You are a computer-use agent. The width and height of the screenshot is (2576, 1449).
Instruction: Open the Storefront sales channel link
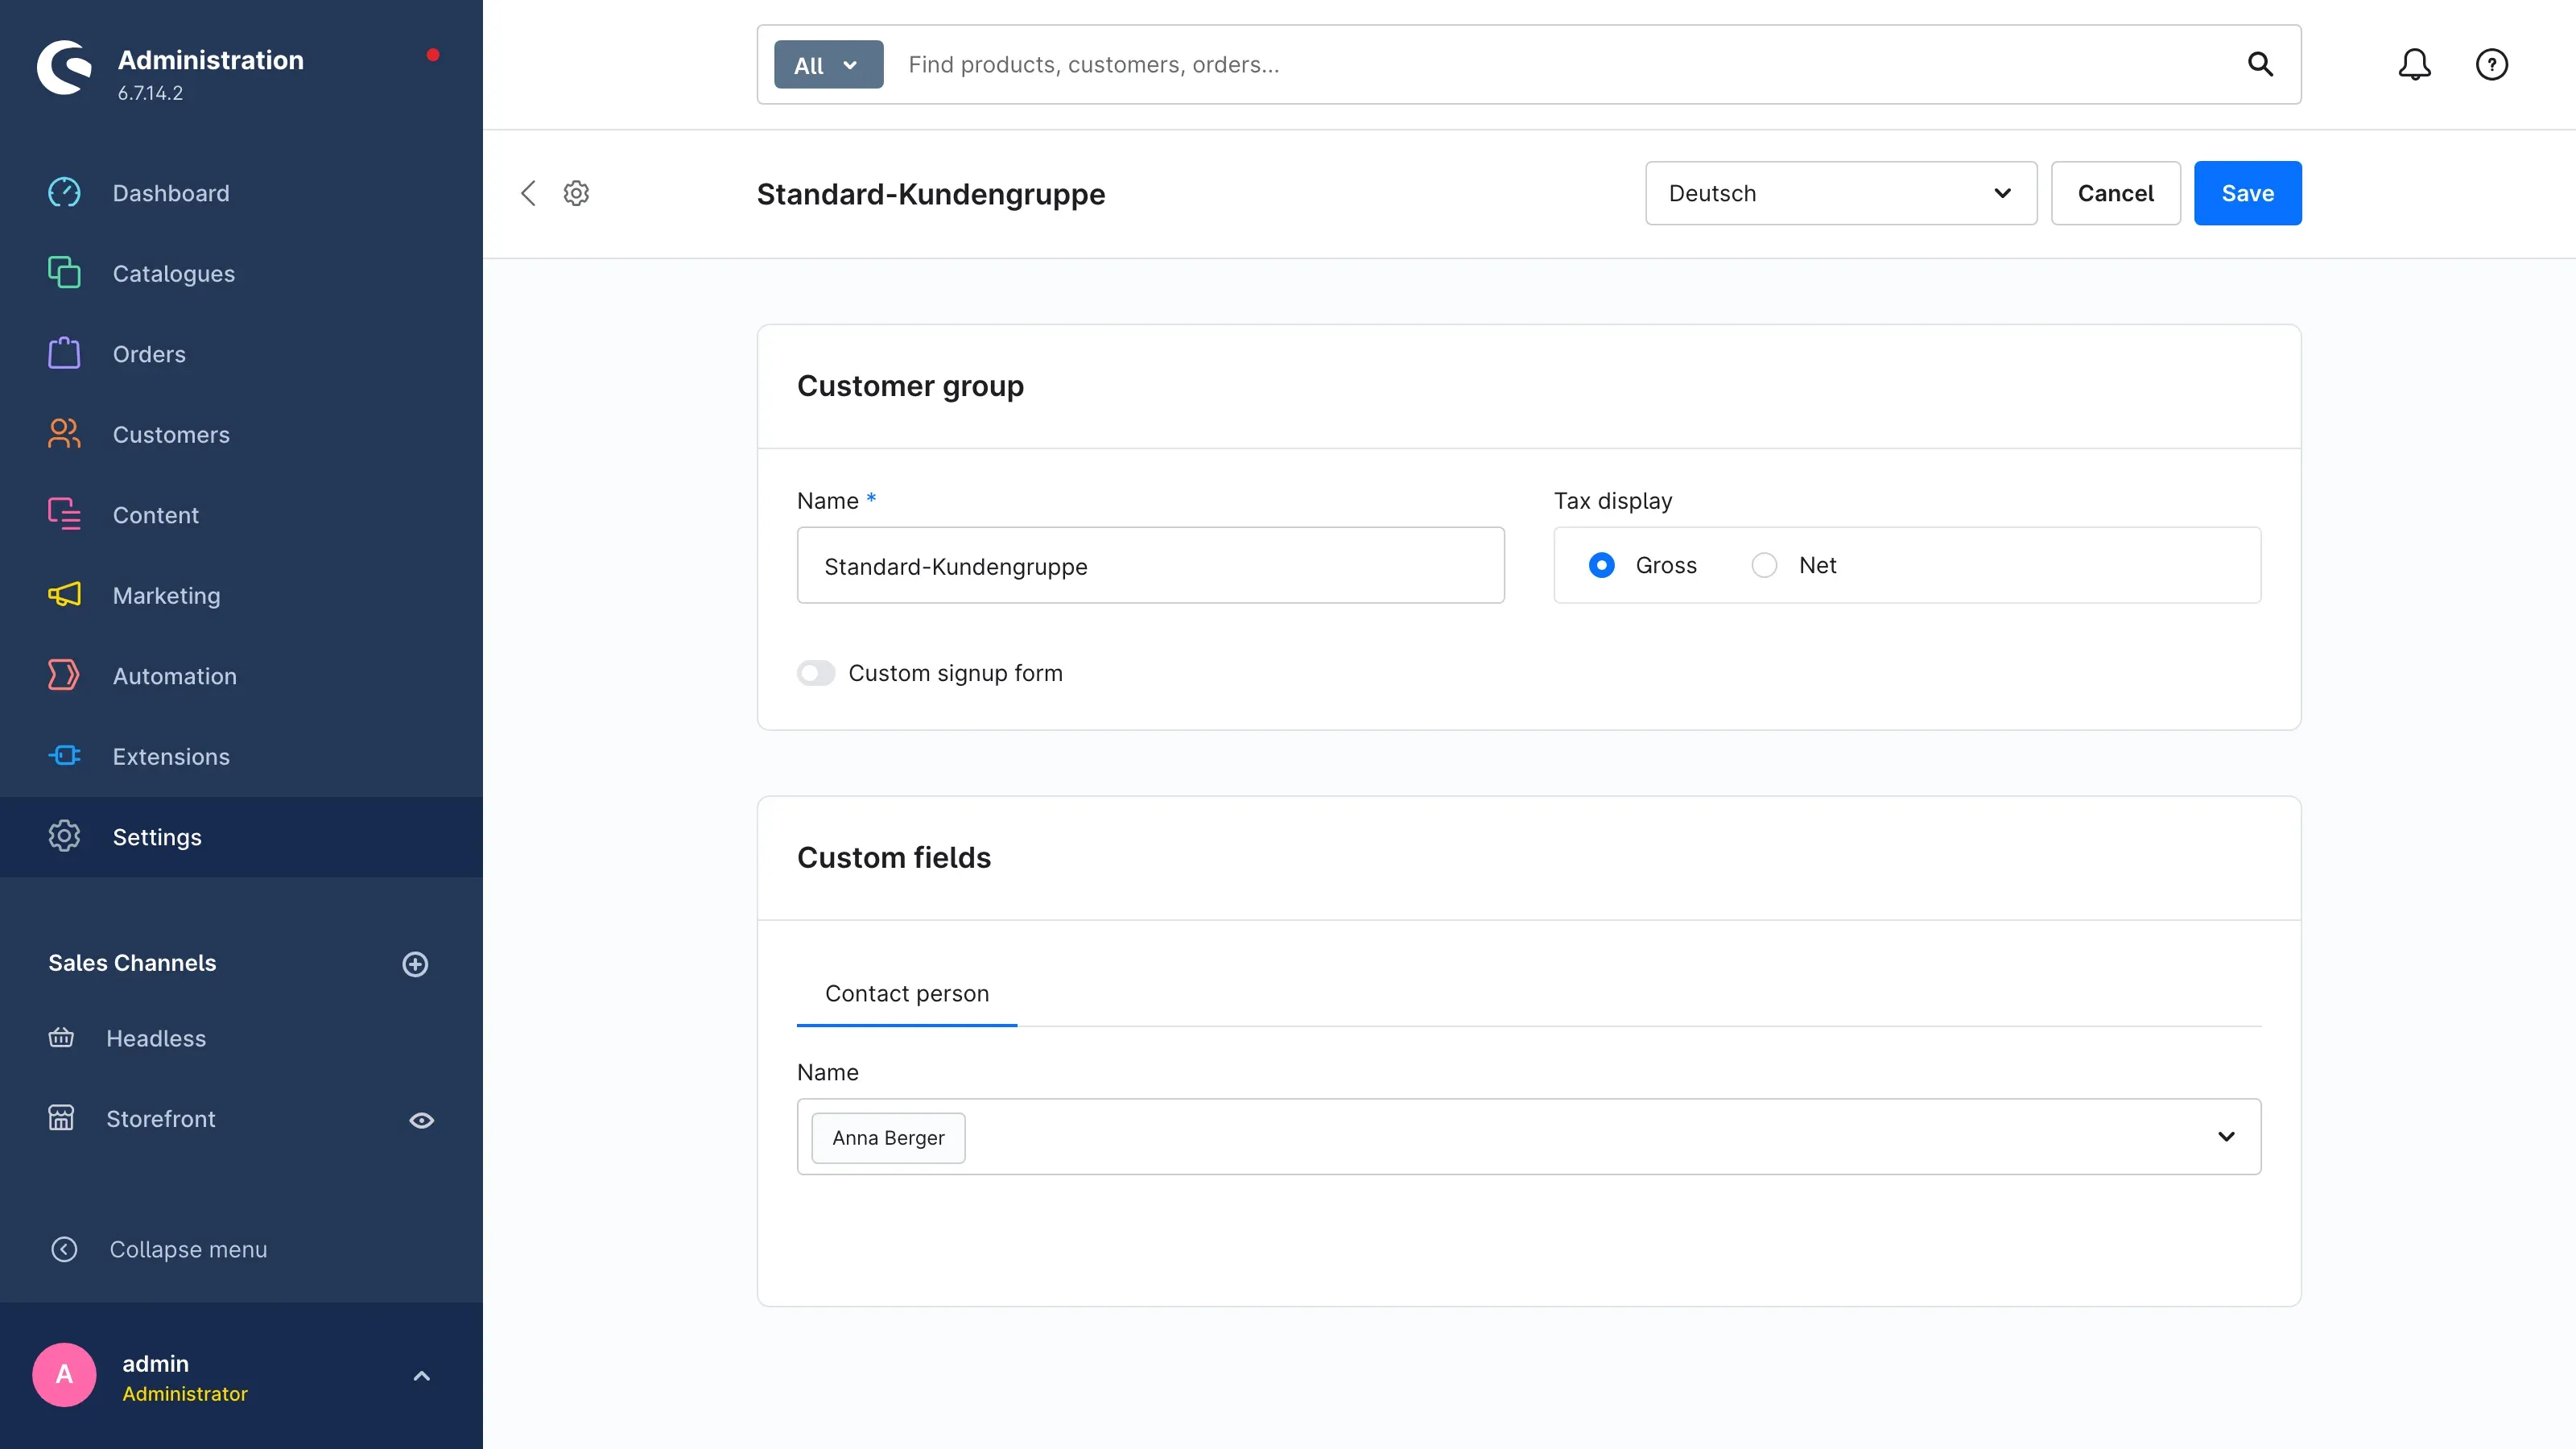click(x=161, y=1119)
